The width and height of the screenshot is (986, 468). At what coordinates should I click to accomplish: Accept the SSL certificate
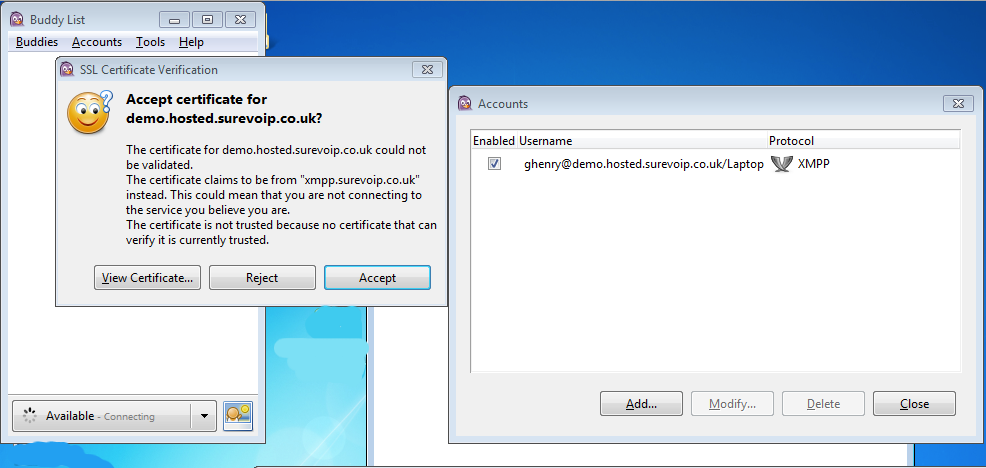click(x=377, y=277)
